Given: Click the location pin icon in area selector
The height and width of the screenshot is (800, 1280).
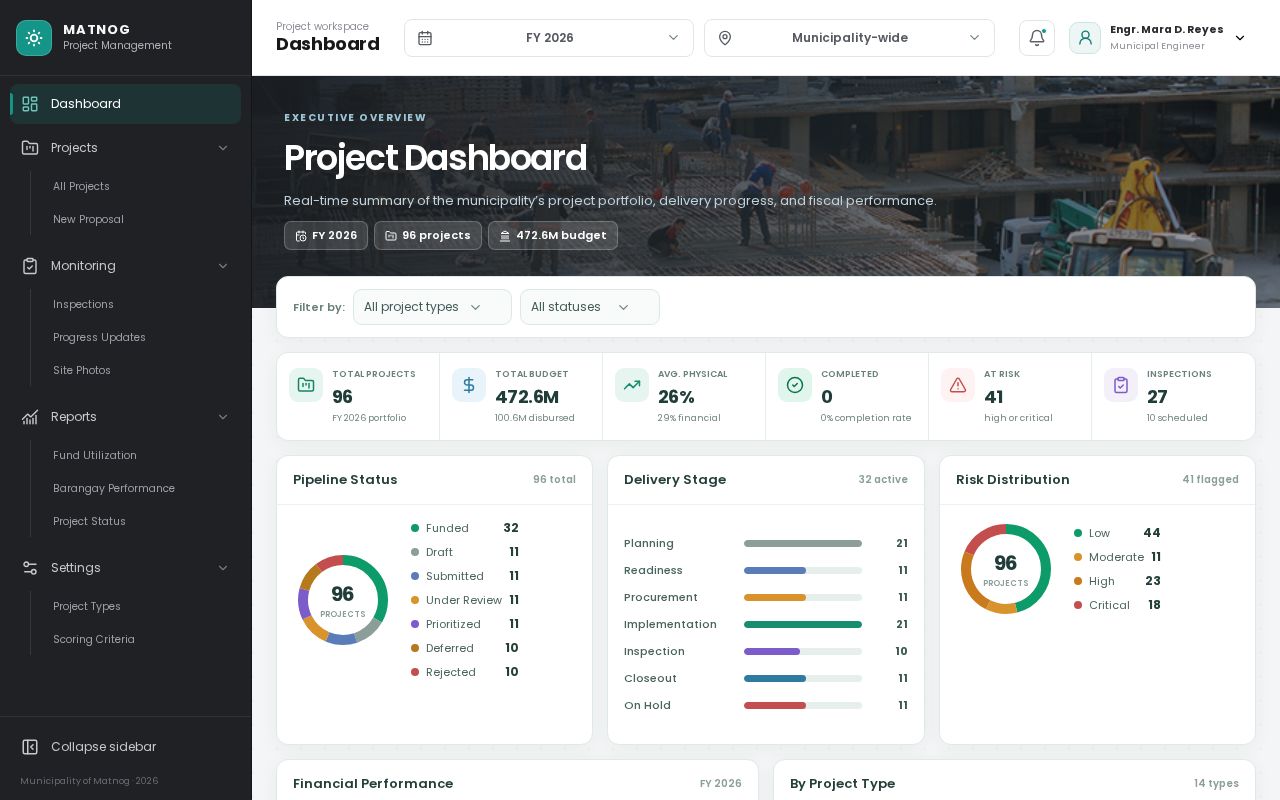Looking at the screenshot, I should coord(725,38).
